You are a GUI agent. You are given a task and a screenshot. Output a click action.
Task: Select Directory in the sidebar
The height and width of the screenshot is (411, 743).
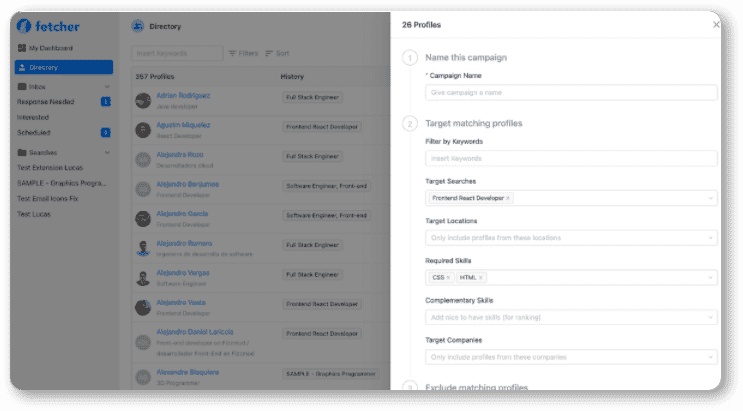click(x=64, y=67)
